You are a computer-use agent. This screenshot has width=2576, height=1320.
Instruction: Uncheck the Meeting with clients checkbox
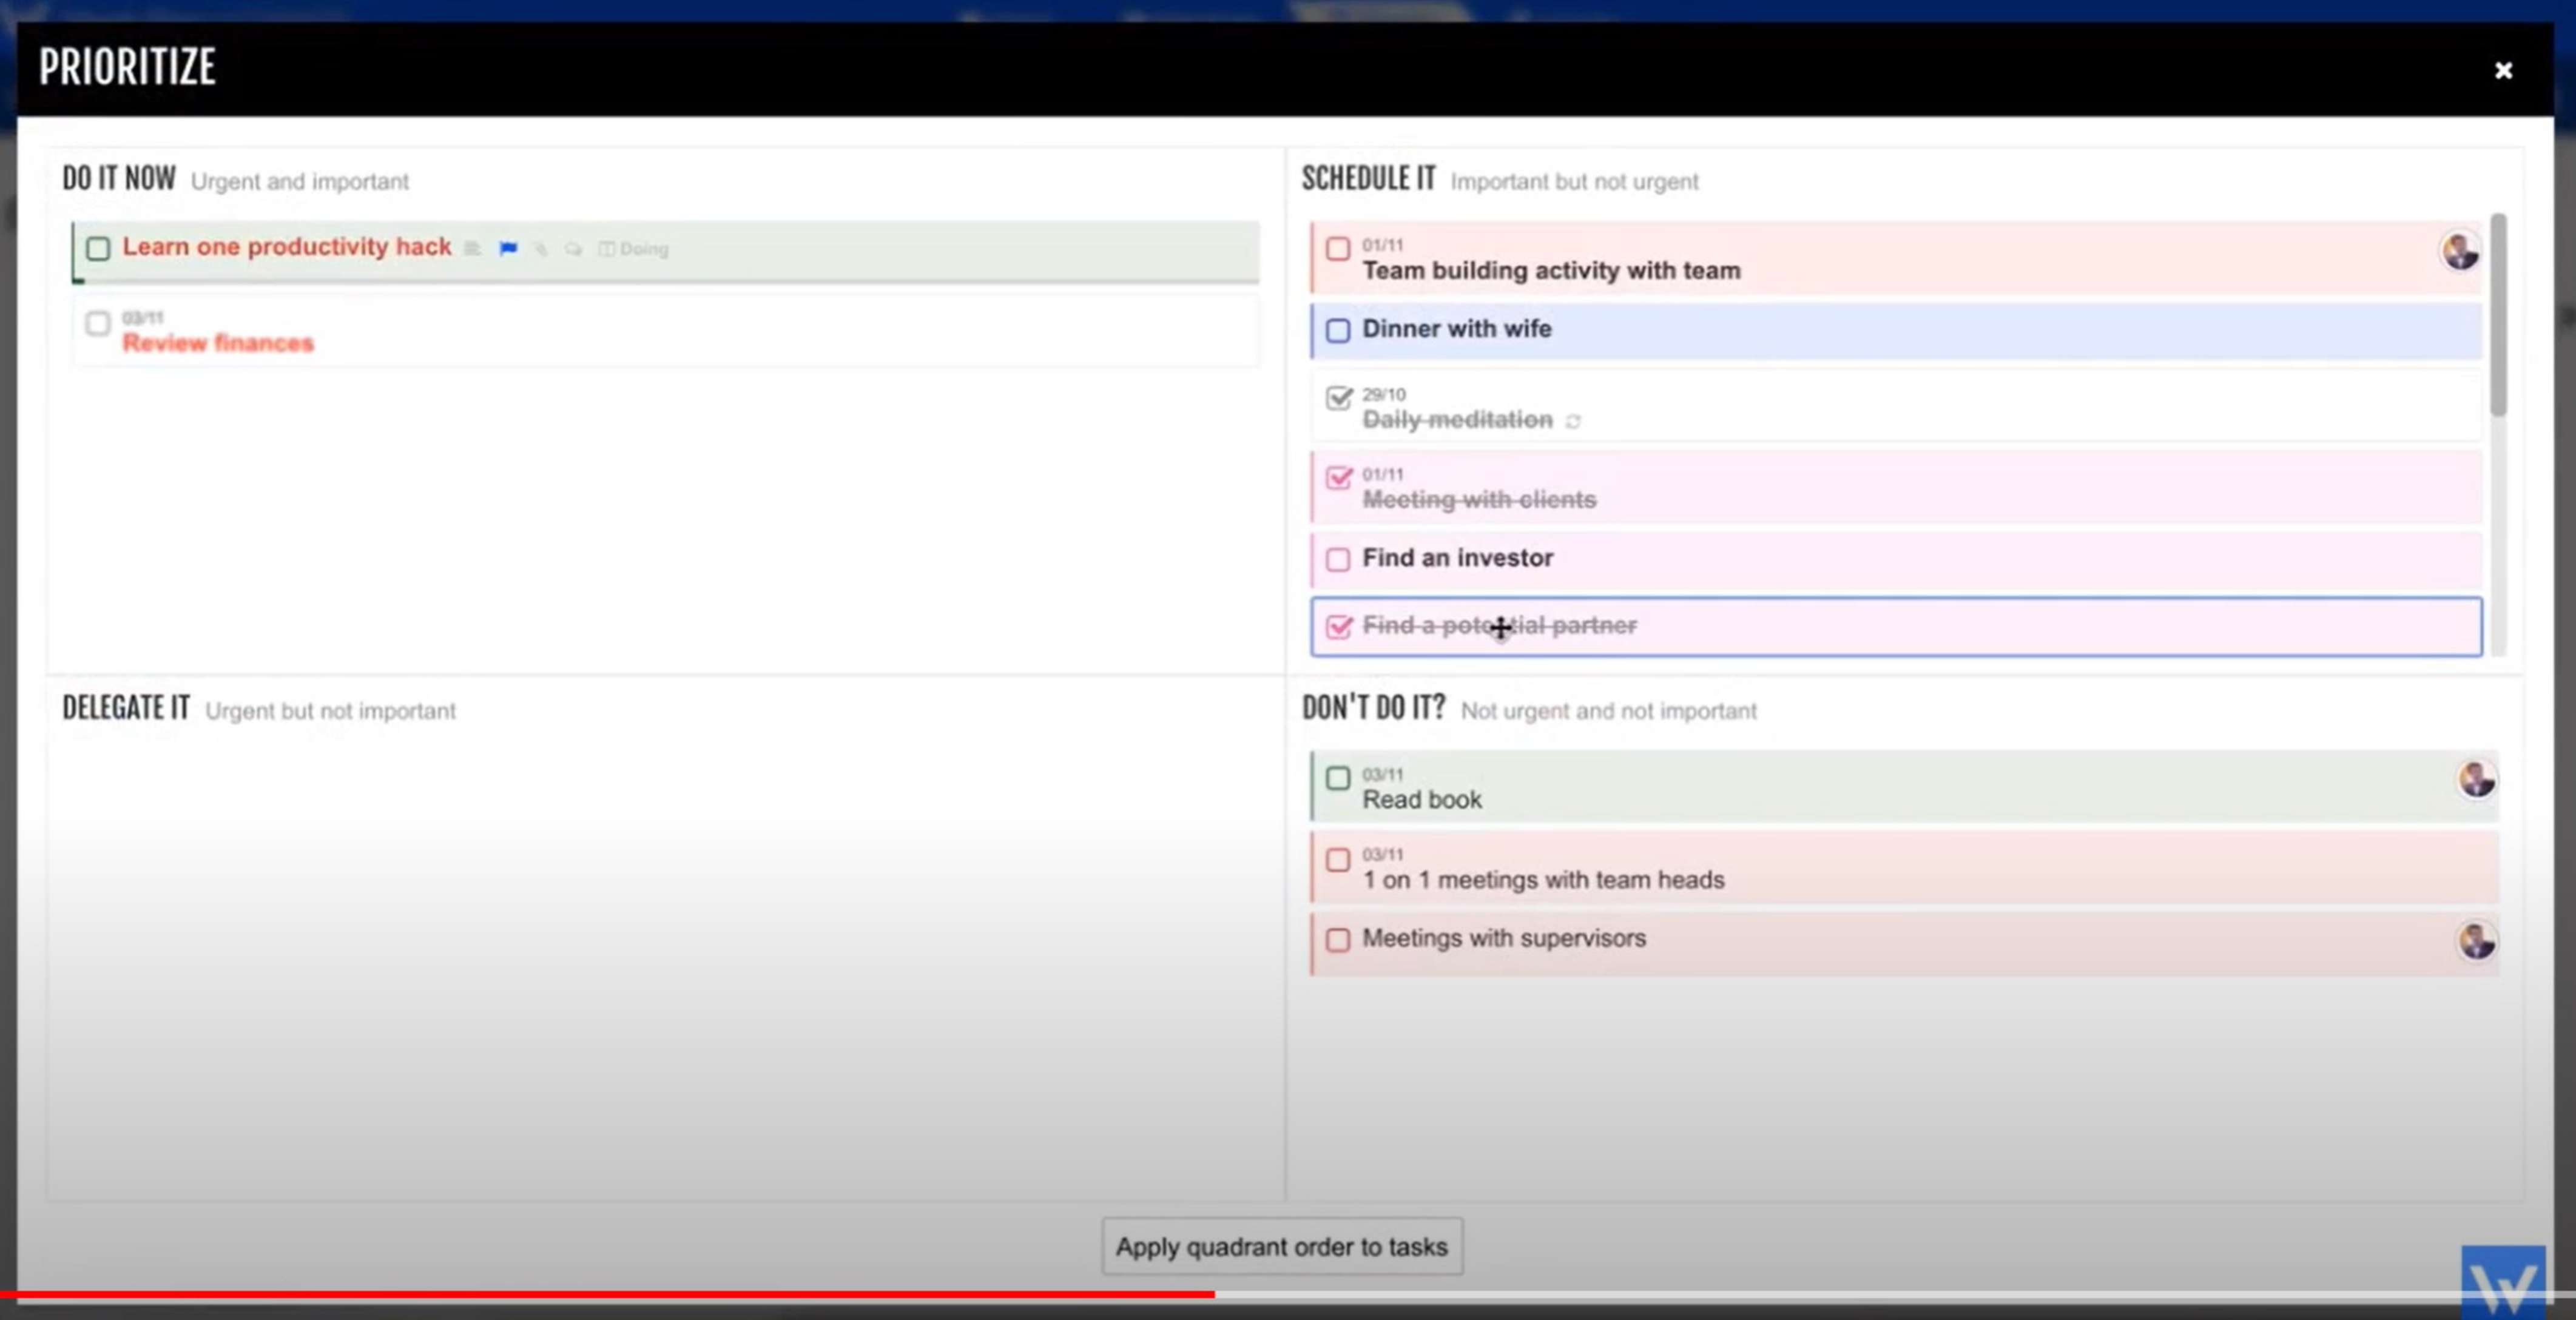point(1338,478)
